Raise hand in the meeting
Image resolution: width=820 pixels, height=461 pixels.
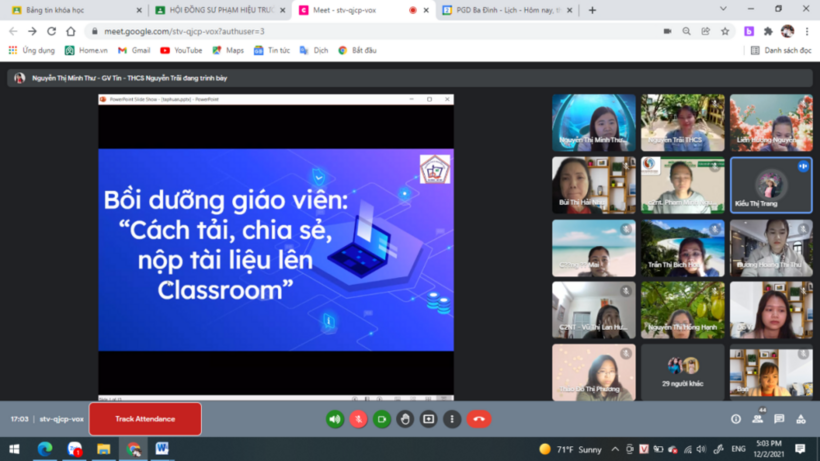tap(405, 419)
